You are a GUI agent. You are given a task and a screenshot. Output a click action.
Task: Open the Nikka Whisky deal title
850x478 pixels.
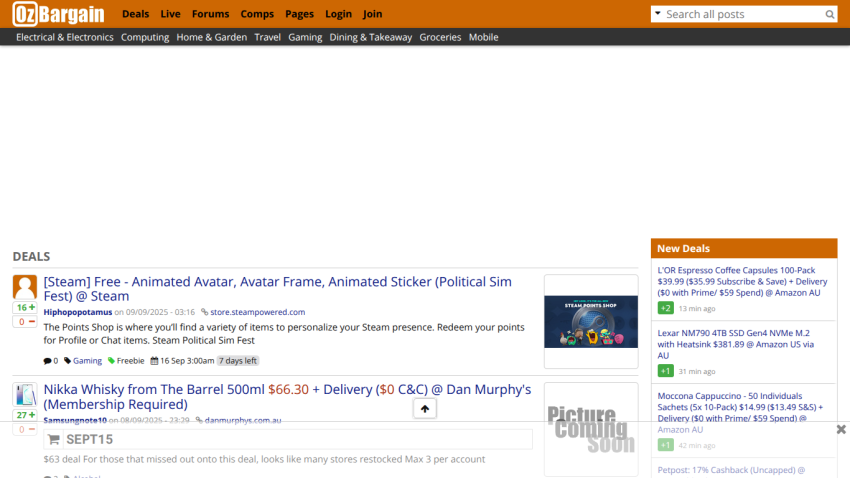[x=287, y=397]
